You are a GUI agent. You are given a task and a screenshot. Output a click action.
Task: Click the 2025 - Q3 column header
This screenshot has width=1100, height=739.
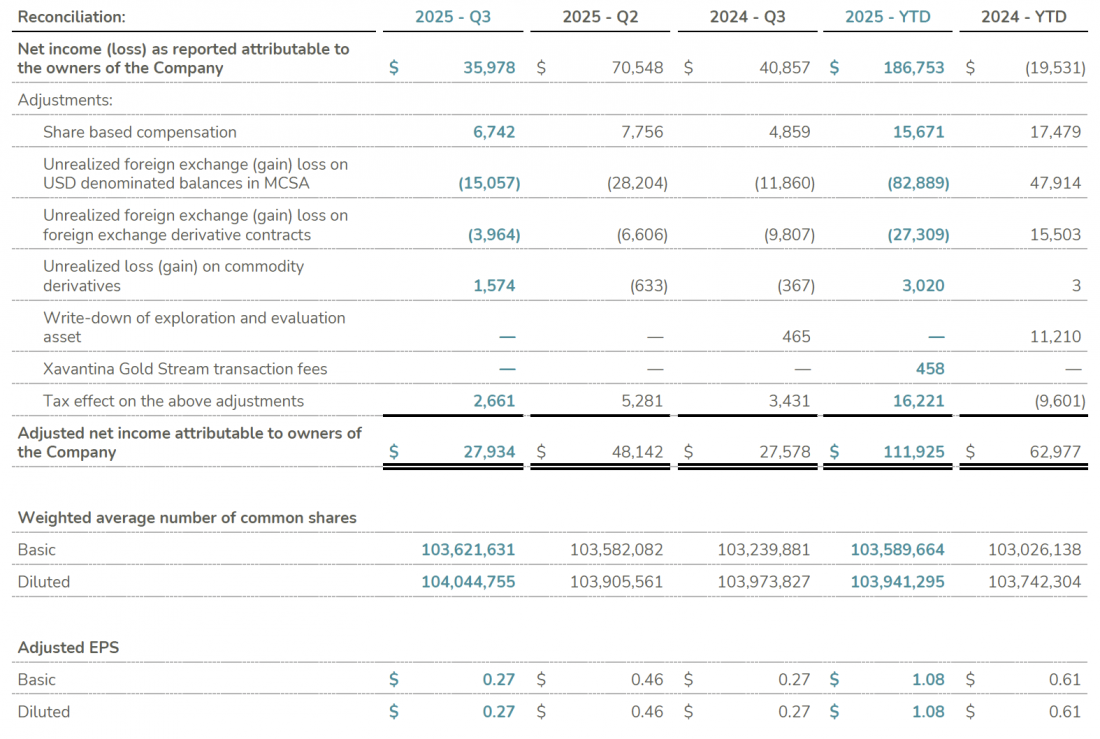coord(453,17)
